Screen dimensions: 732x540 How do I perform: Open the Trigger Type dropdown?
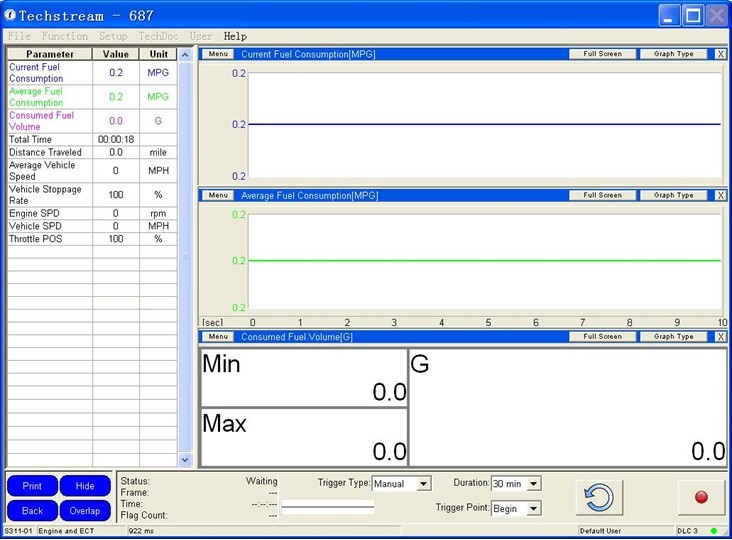point(424,484)
